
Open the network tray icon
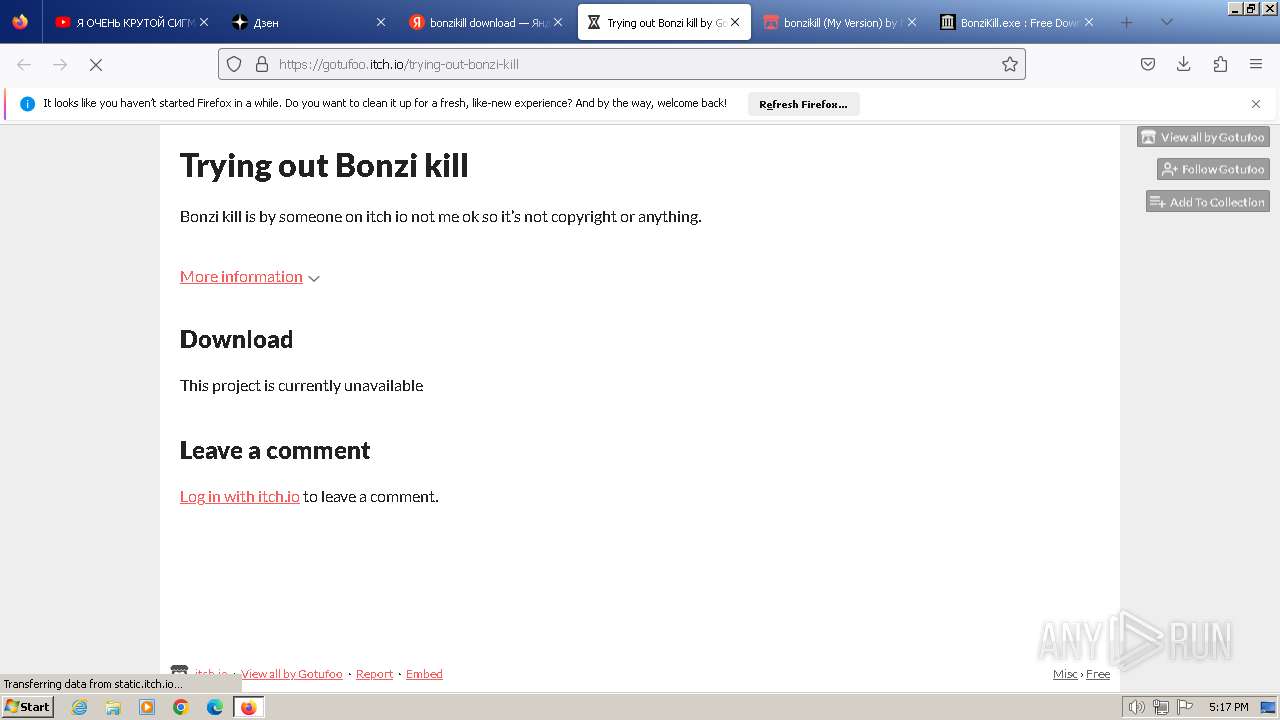click(1160, 707)
